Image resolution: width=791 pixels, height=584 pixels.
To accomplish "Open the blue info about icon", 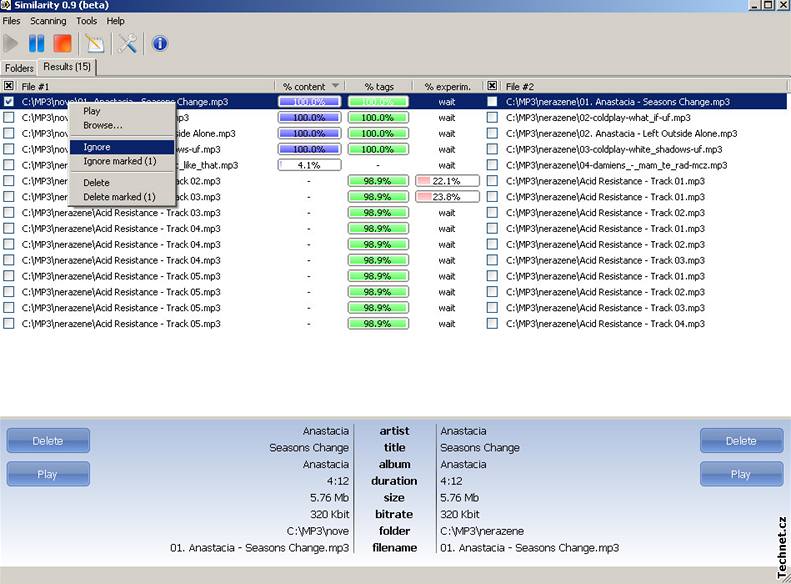I will 159,43.
